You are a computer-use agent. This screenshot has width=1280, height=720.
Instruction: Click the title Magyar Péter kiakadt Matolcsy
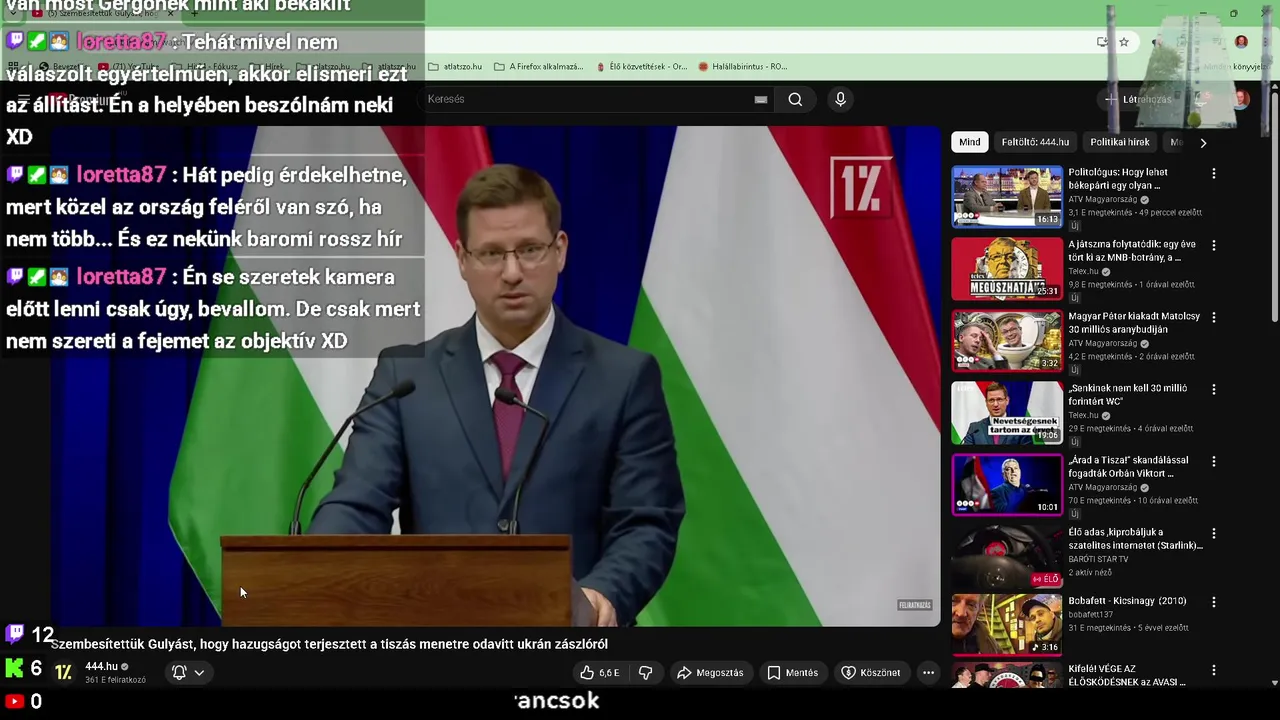coord(1134,323)
